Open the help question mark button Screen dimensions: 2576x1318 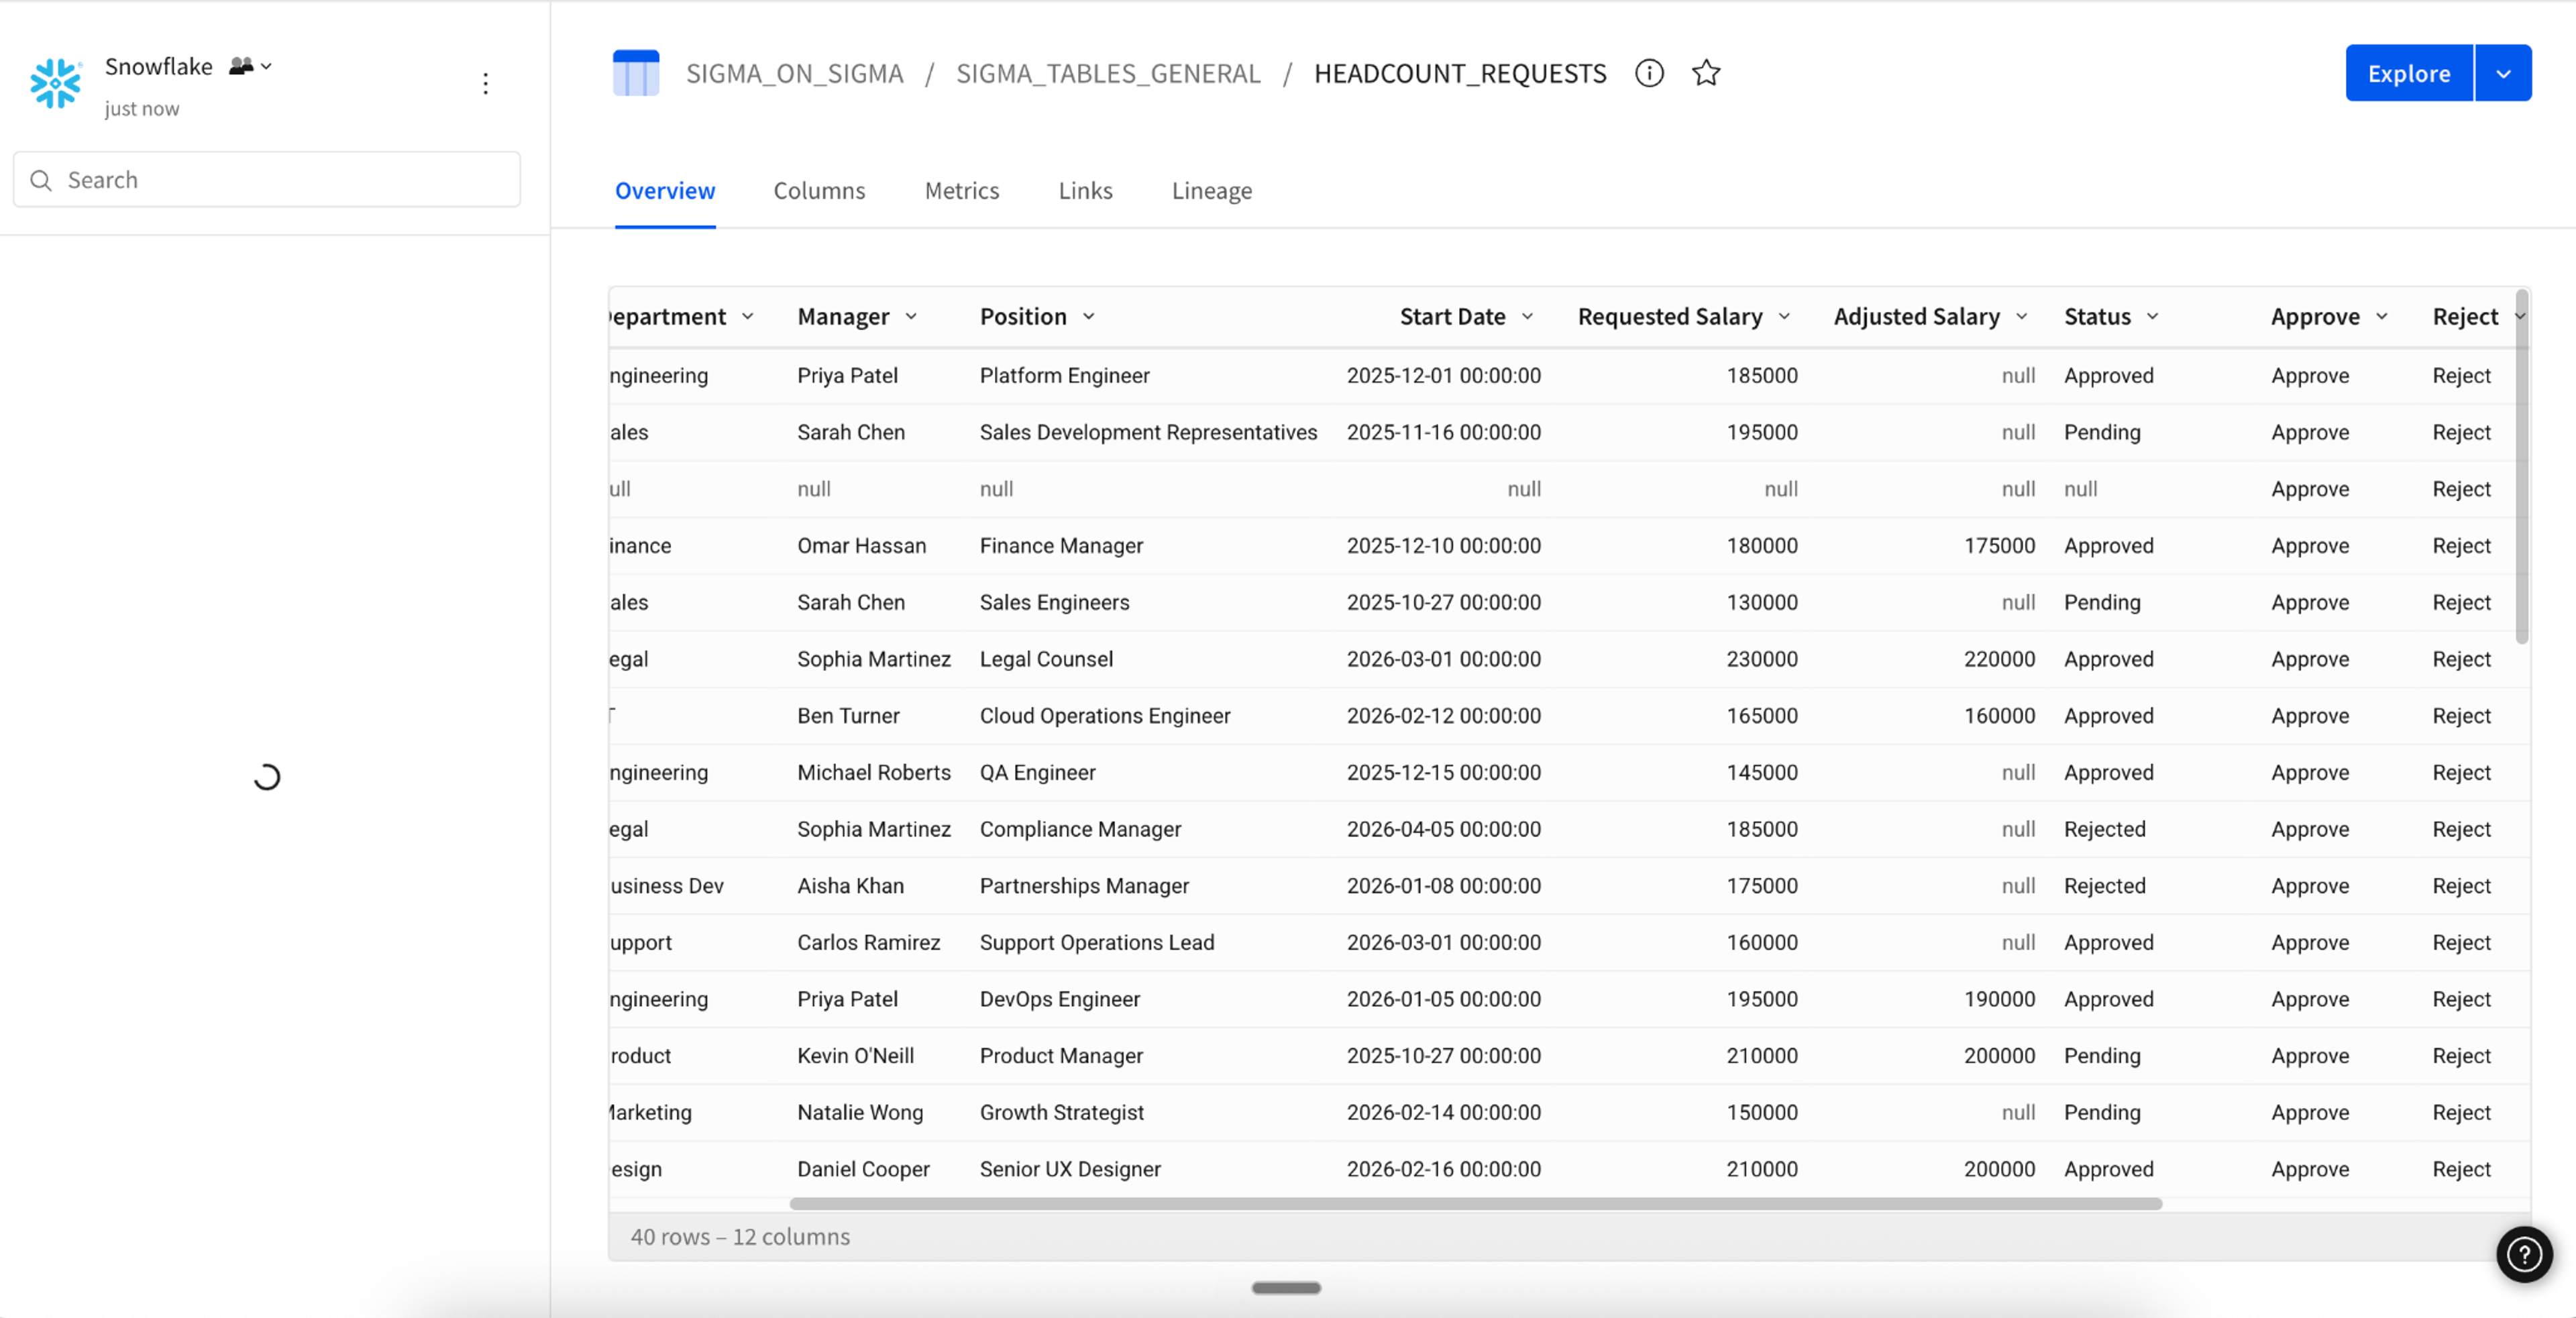coord(2524,1254)
